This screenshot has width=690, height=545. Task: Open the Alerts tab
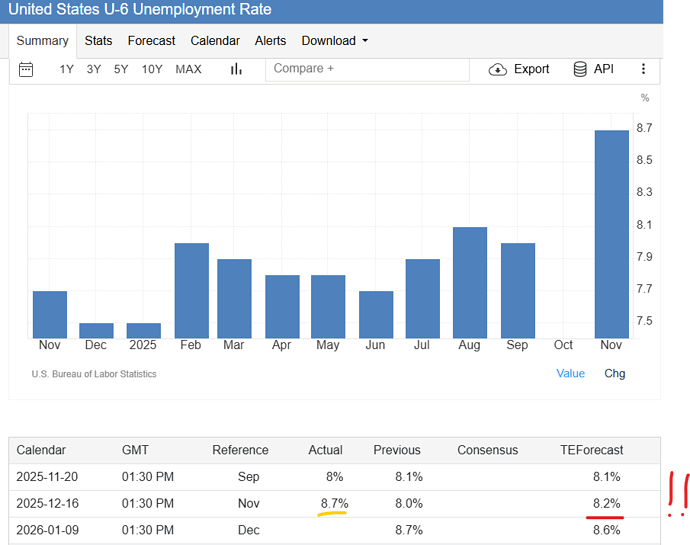270,41
